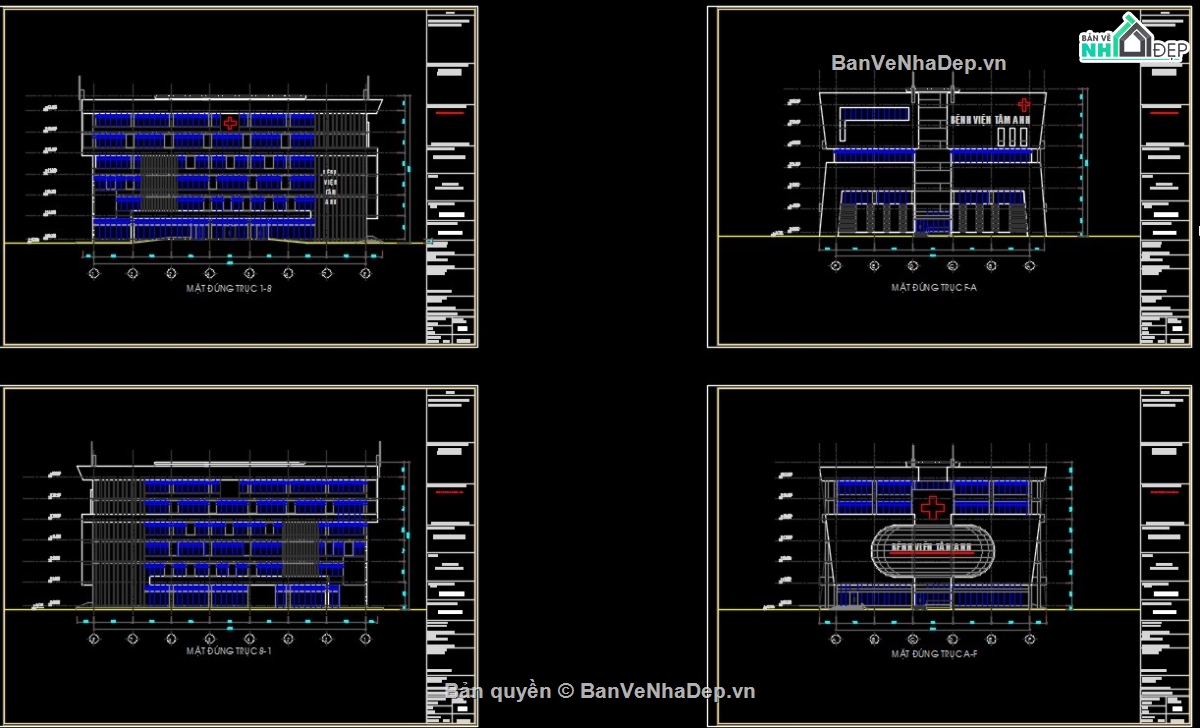Select the MẶT ĐỨNG TRỤC F-A title
Screen dimensions: 1200x728
933,287
